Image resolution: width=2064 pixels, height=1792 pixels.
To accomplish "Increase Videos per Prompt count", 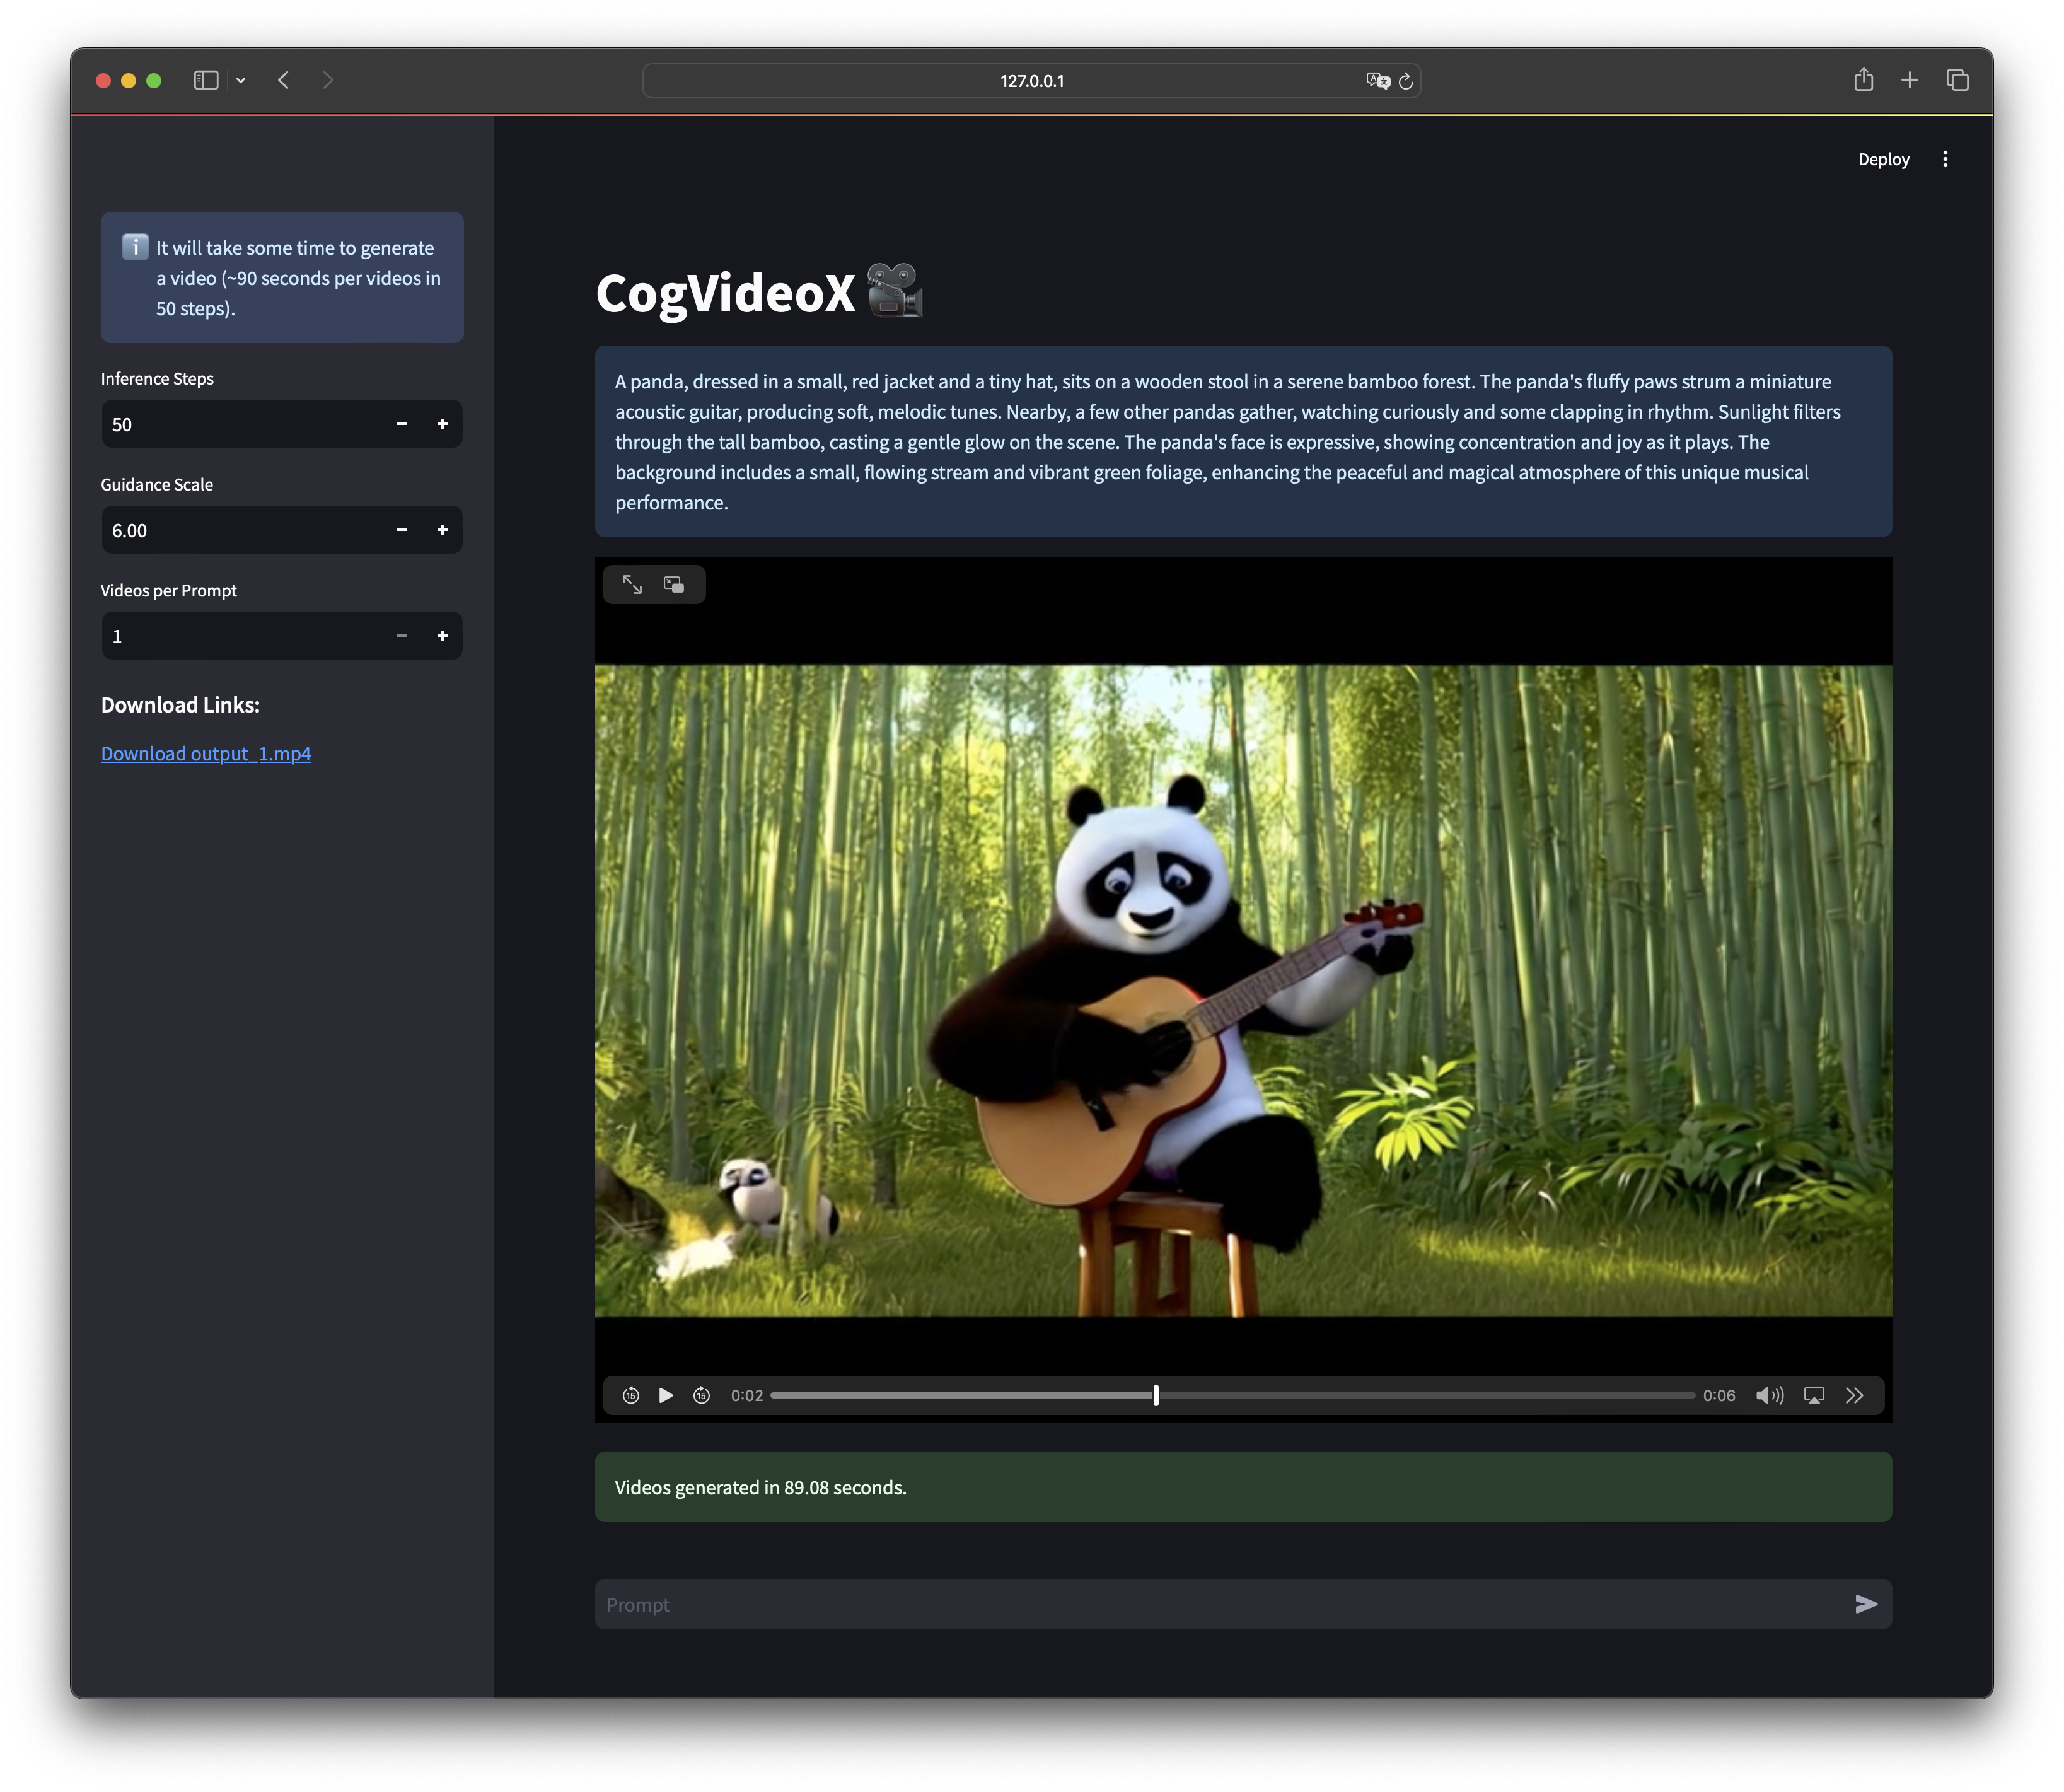I will (x=442, y=636).
